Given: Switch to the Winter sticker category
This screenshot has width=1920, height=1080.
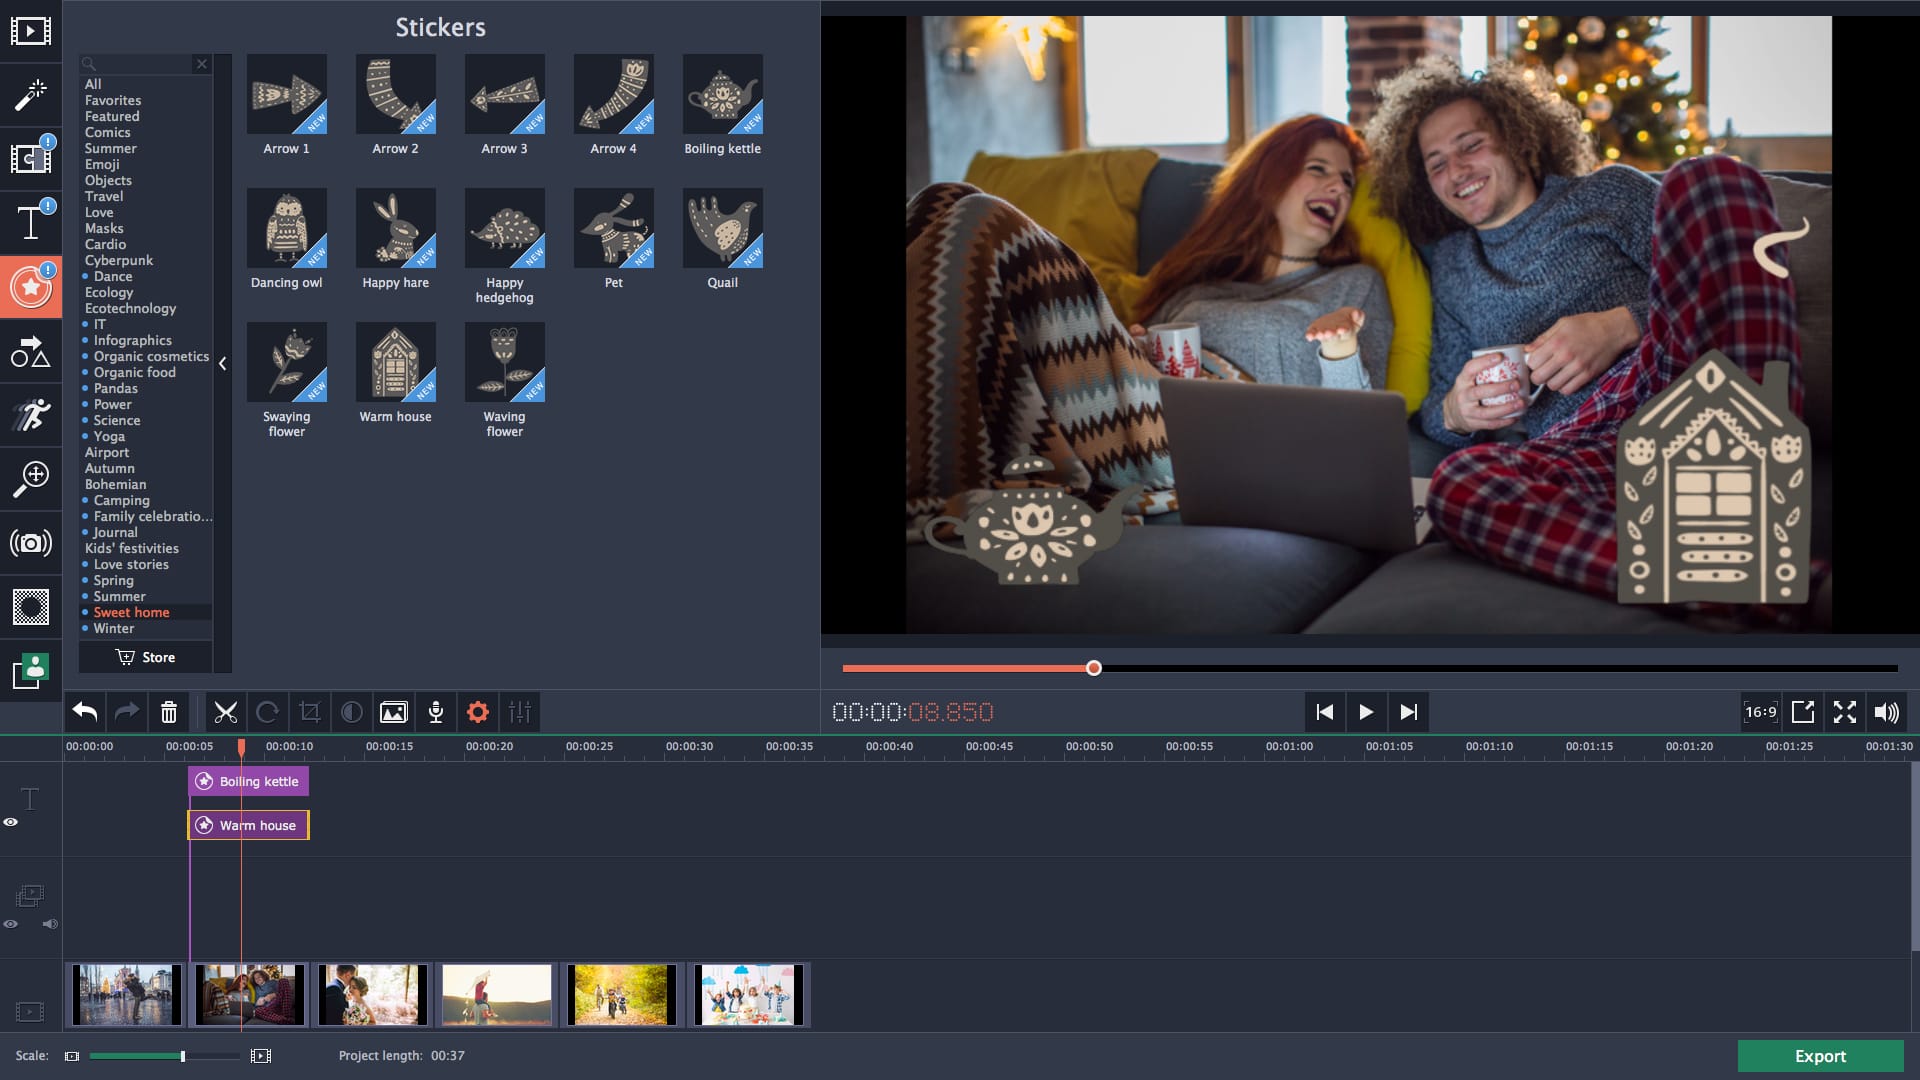Looking at the screenshot, I should tap(112, 628).
